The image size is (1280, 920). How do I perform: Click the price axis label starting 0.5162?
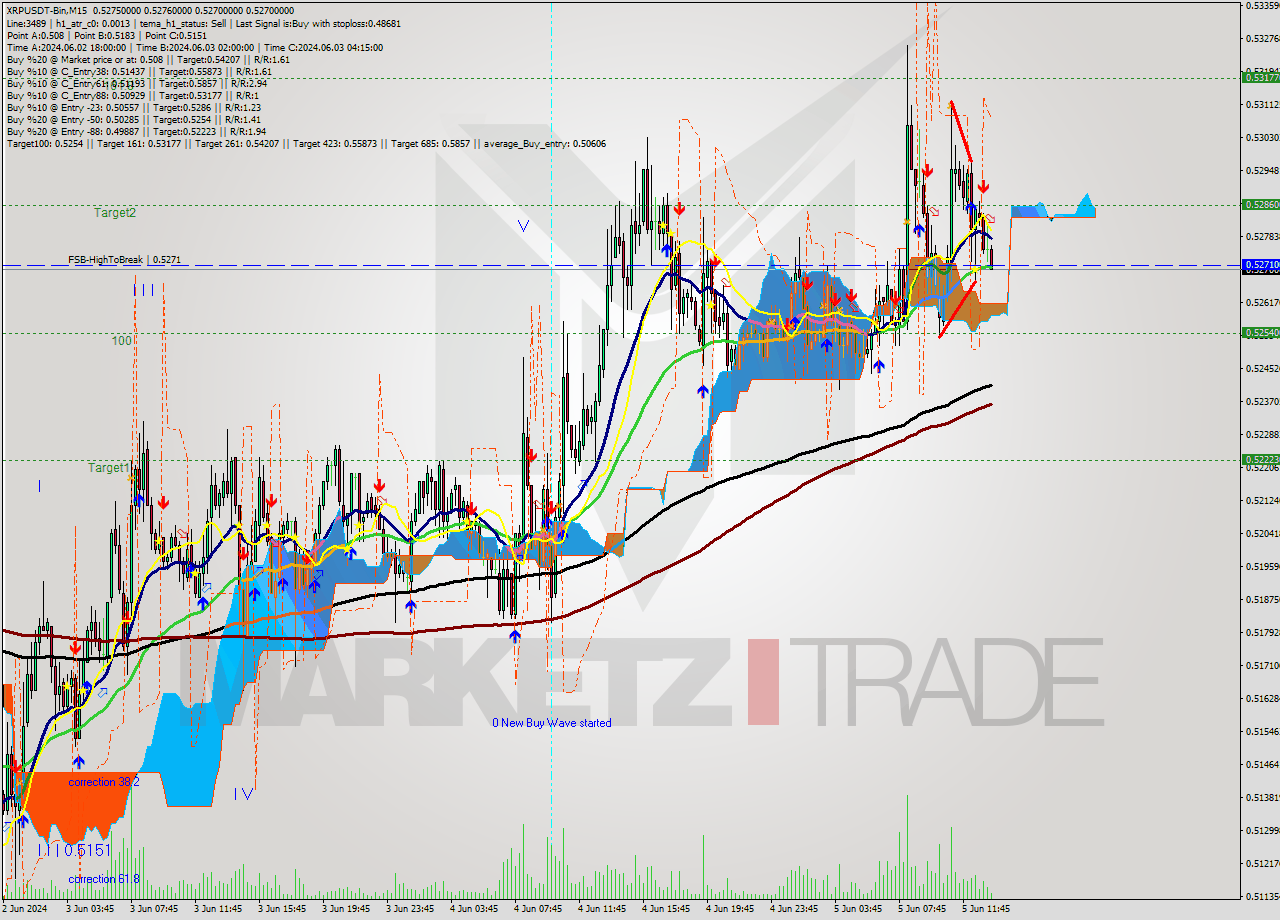1261,698
